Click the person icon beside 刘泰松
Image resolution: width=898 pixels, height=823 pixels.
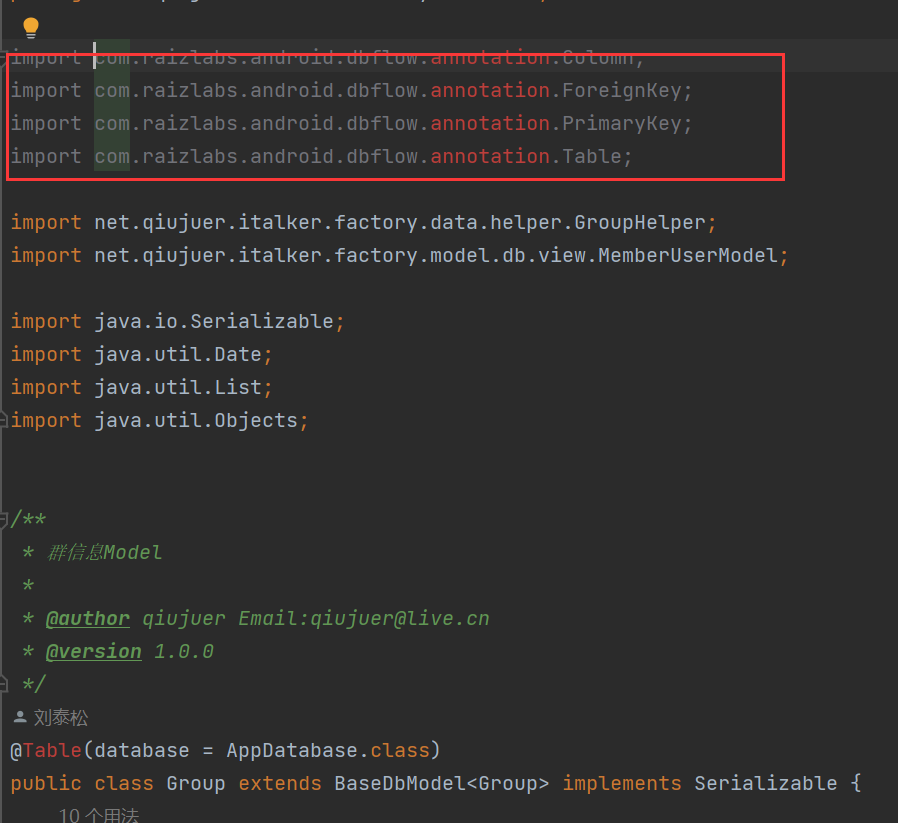click(20, 717)
